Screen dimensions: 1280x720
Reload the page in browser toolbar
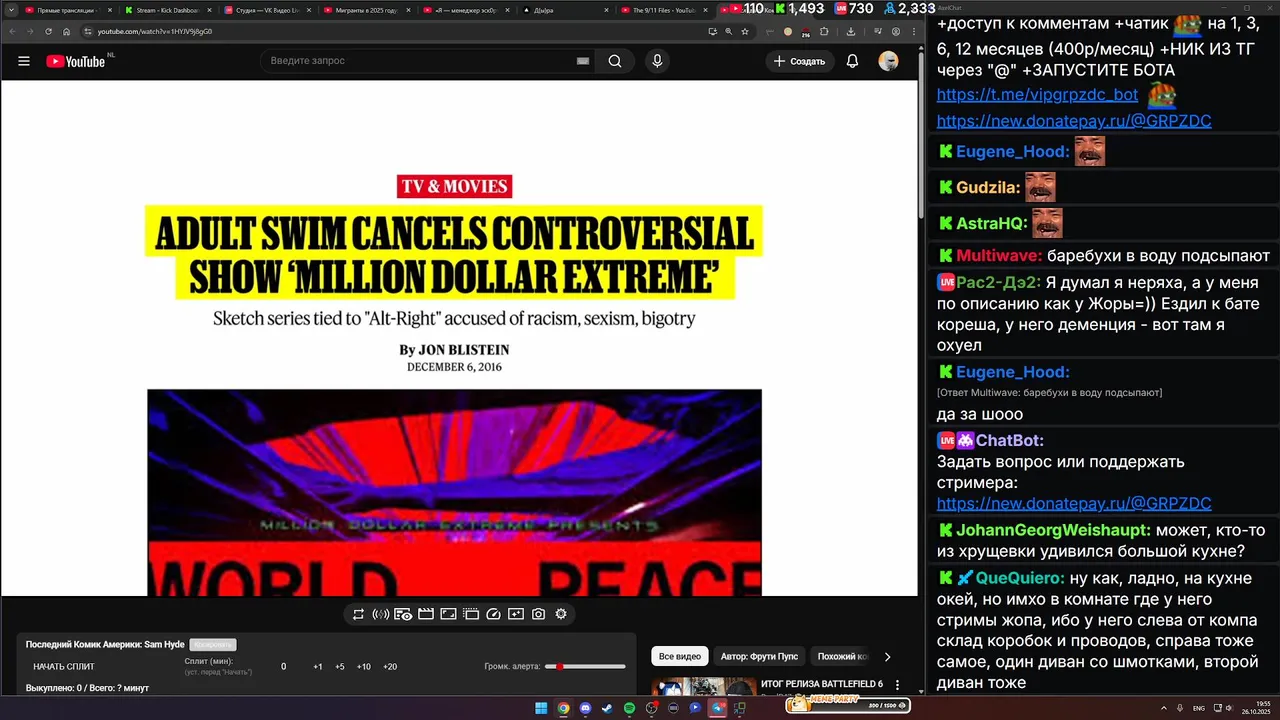pyautogui.click(x=48, y=31)
